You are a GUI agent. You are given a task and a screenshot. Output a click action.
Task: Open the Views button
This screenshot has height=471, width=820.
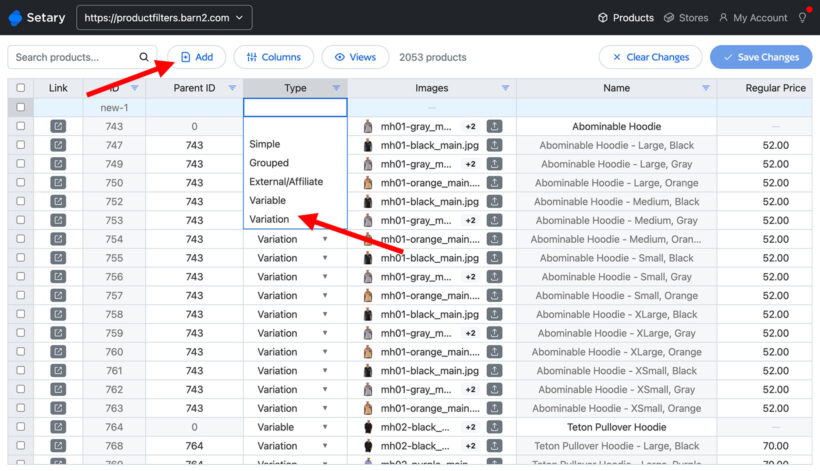[x=355, y=57]
